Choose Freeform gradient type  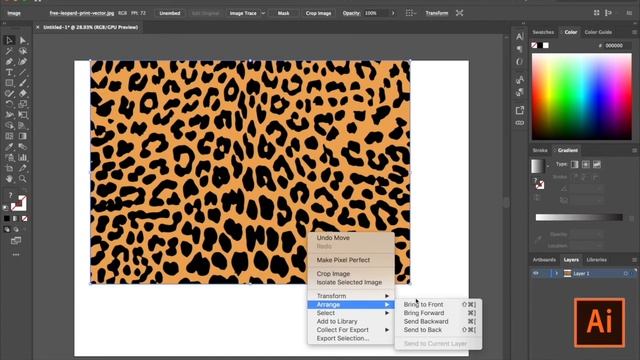click(x=597, y=164)
